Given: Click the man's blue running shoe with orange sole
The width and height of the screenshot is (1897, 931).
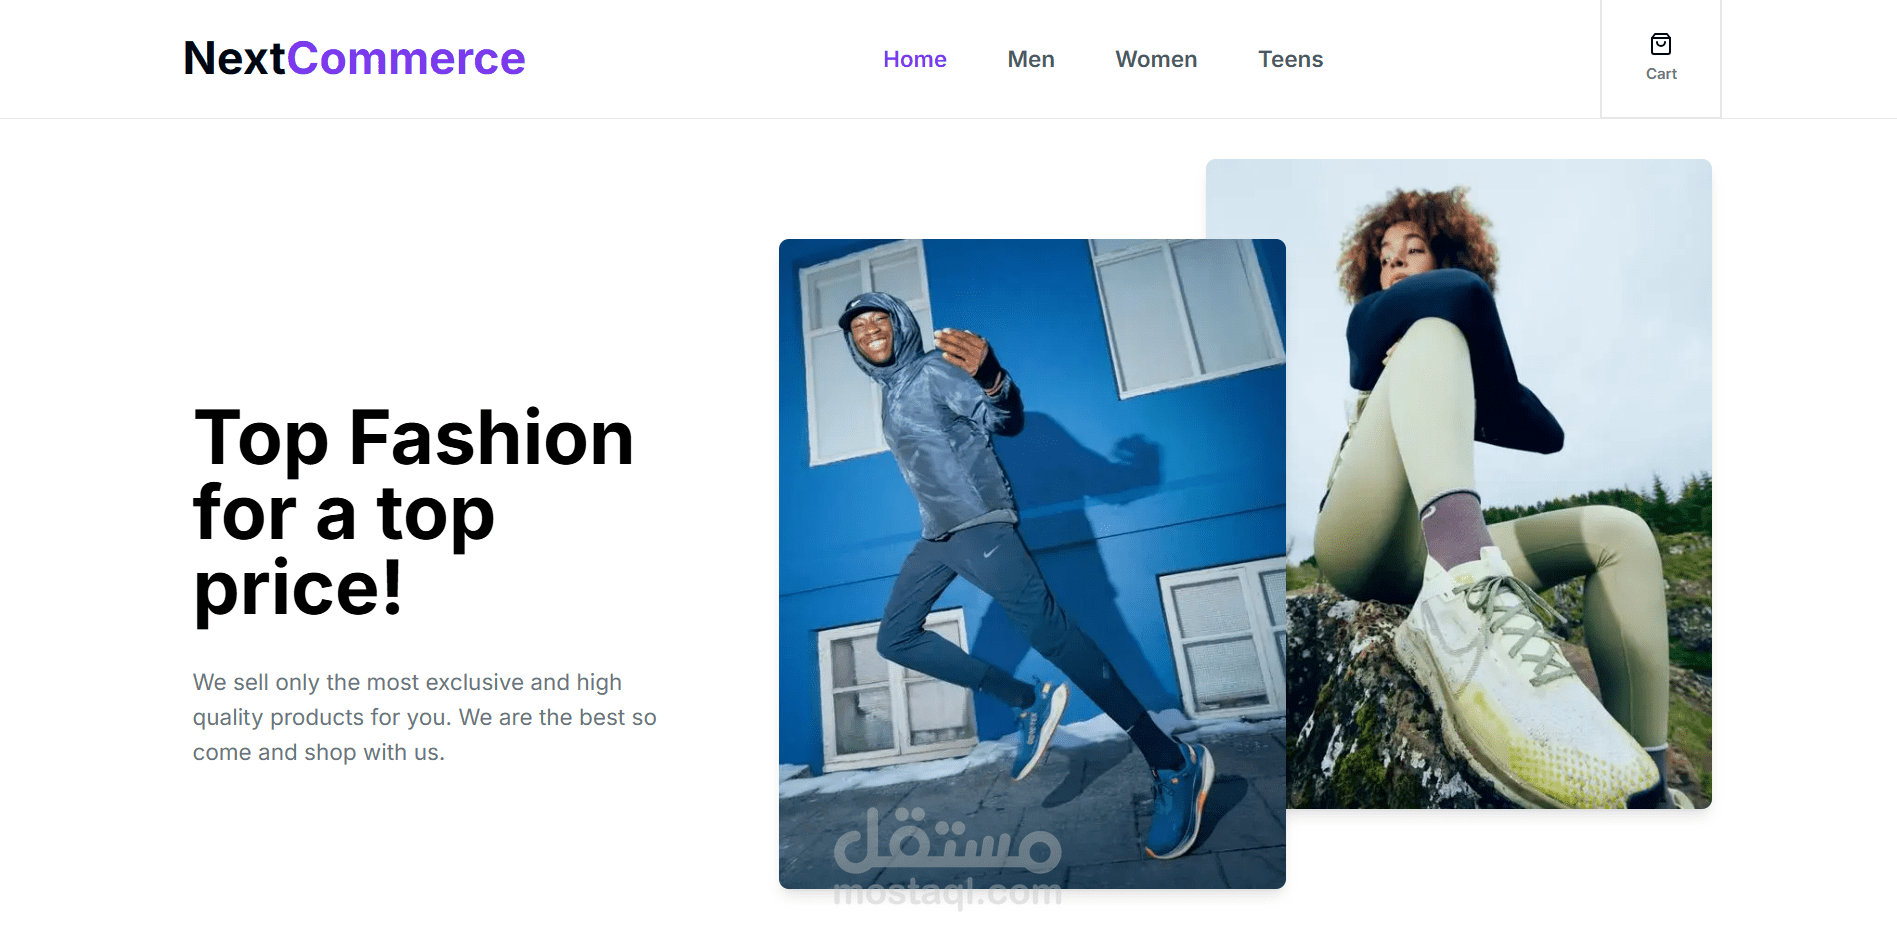Looking at the screenshot, I should coord(1180,800).
